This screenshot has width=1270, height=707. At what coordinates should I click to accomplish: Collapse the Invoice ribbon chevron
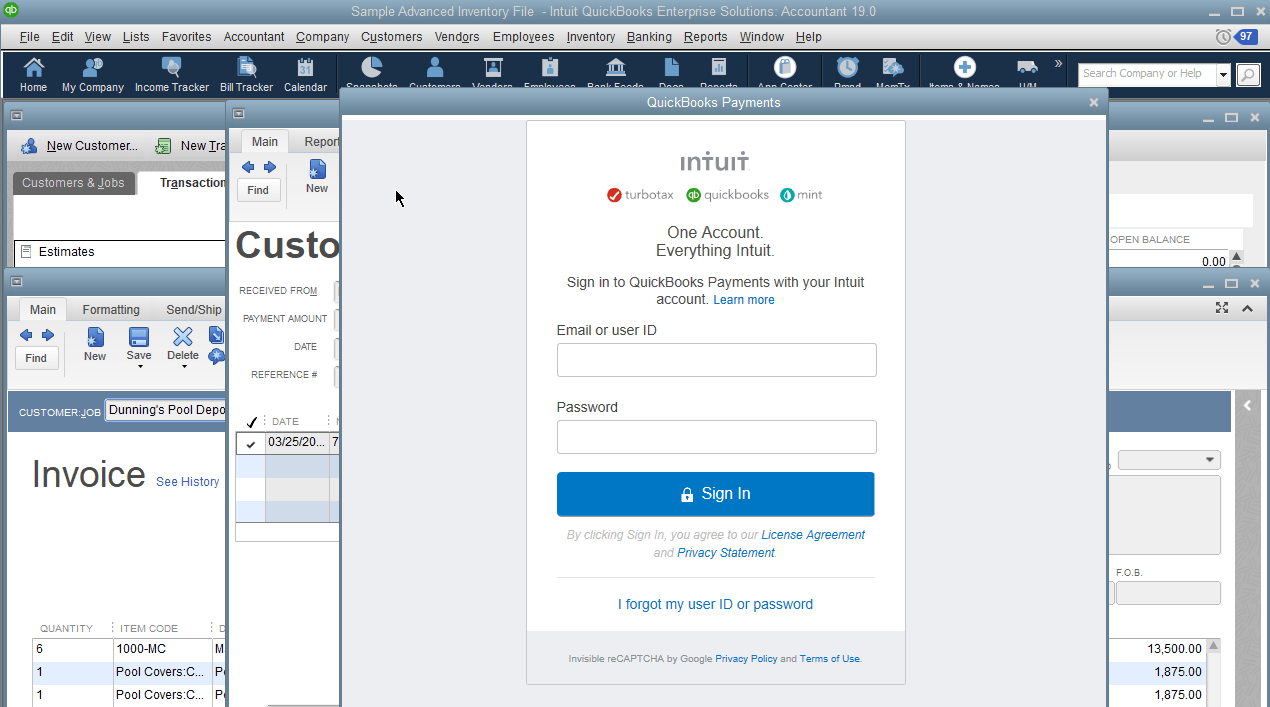tap(1247, 308)
